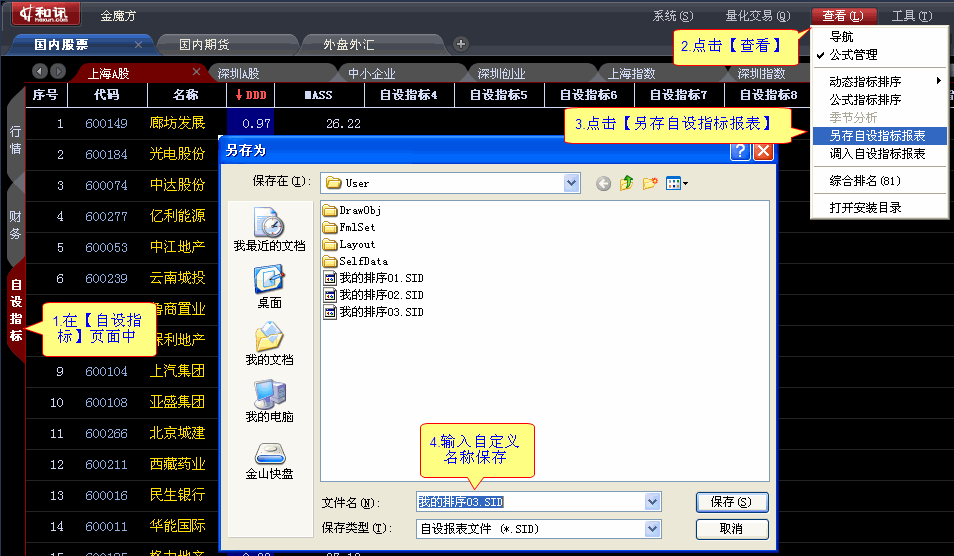Image resolution: width=954 pixels, height=556 pixels.
Task: Expand the 保存在 folder dropdown
Action: pyautogui.click(x=571, y=183)
